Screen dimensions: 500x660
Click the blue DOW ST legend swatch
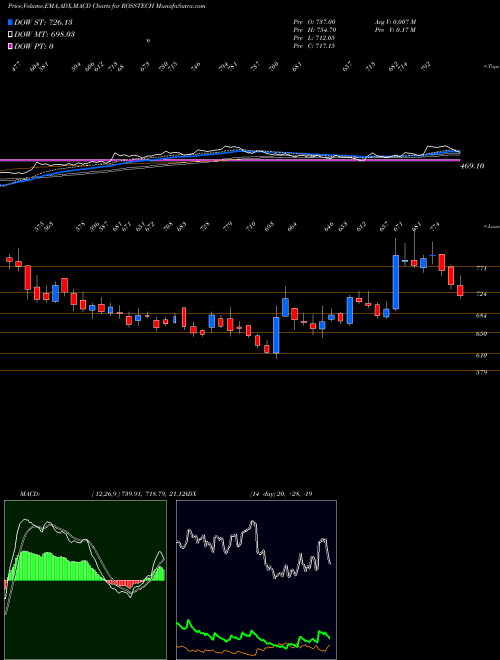coord(11,22)
